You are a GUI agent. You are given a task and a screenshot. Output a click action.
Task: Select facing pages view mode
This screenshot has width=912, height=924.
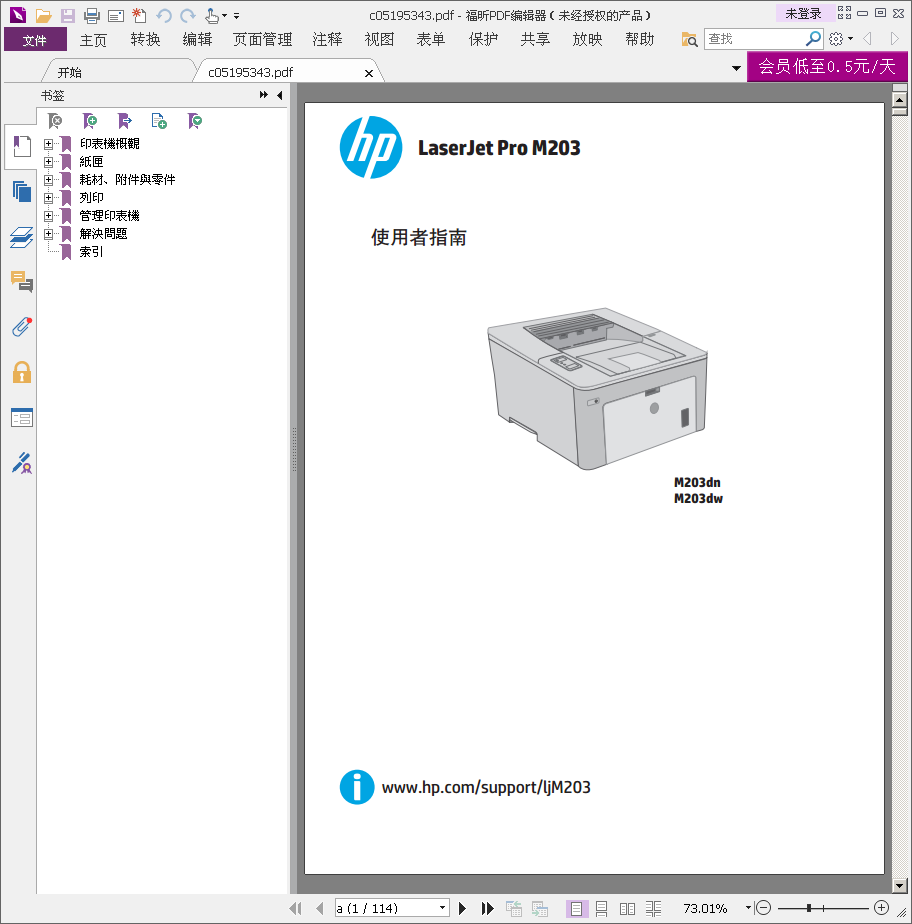[627, 909]
